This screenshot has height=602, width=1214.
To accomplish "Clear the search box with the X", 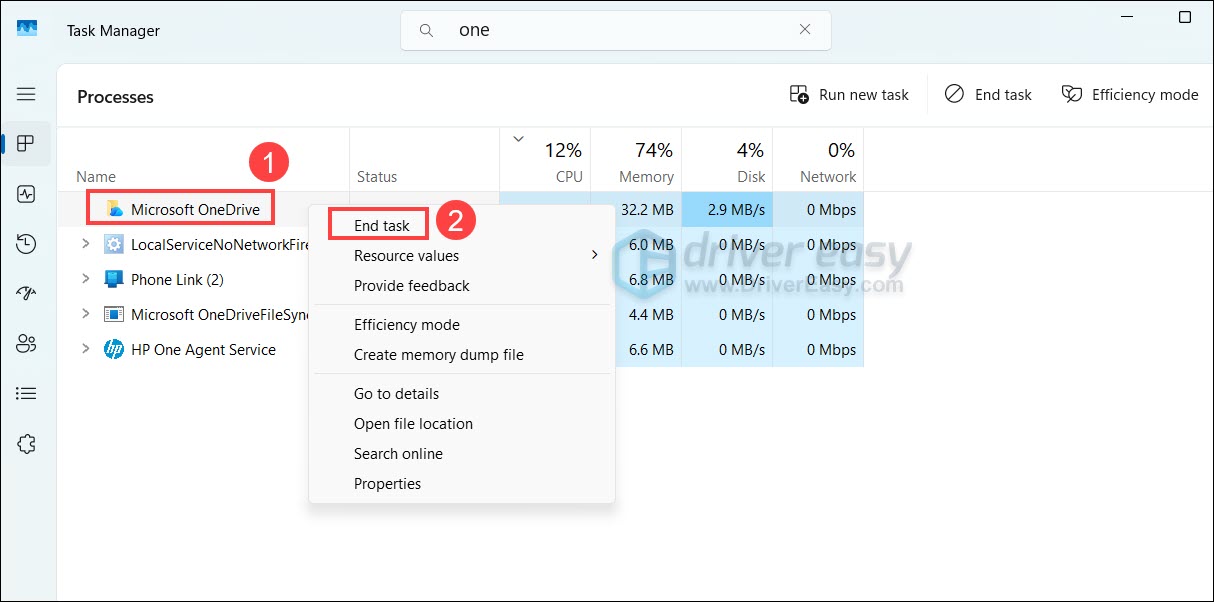I will tap(805, 30).
